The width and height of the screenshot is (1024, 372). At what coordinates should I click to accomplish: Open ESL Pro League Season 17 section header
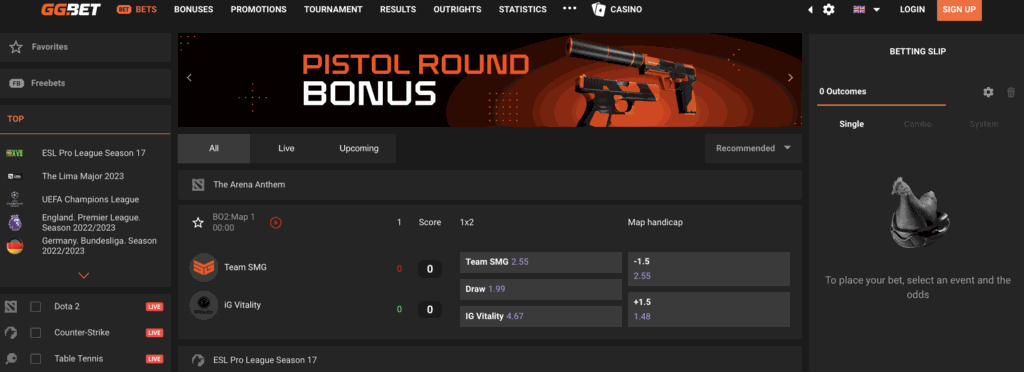490,360
